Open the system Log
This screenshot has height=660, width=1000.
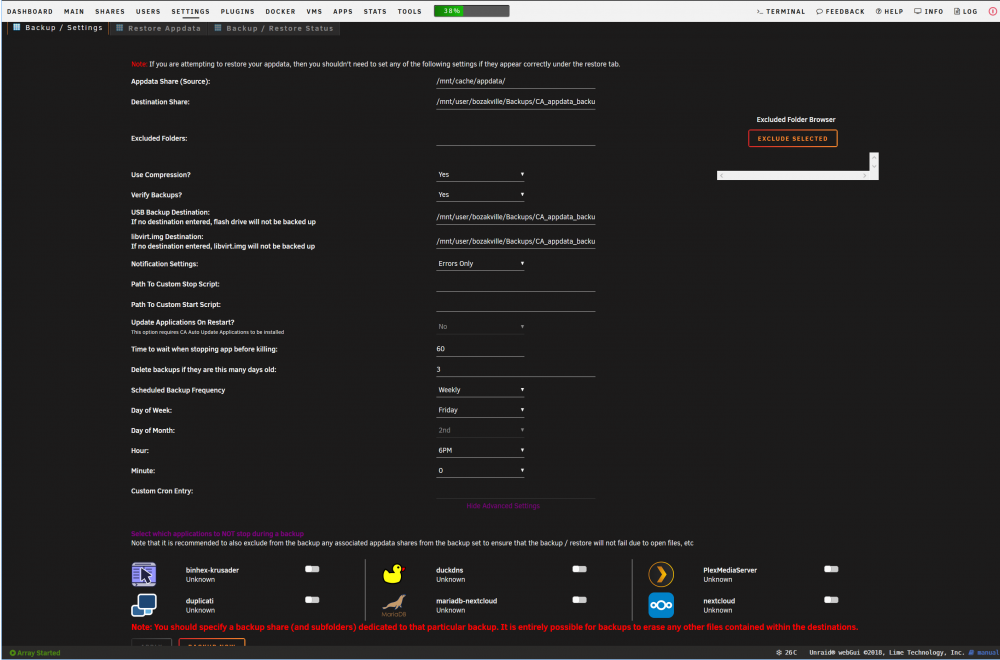[x=965, y=11]
